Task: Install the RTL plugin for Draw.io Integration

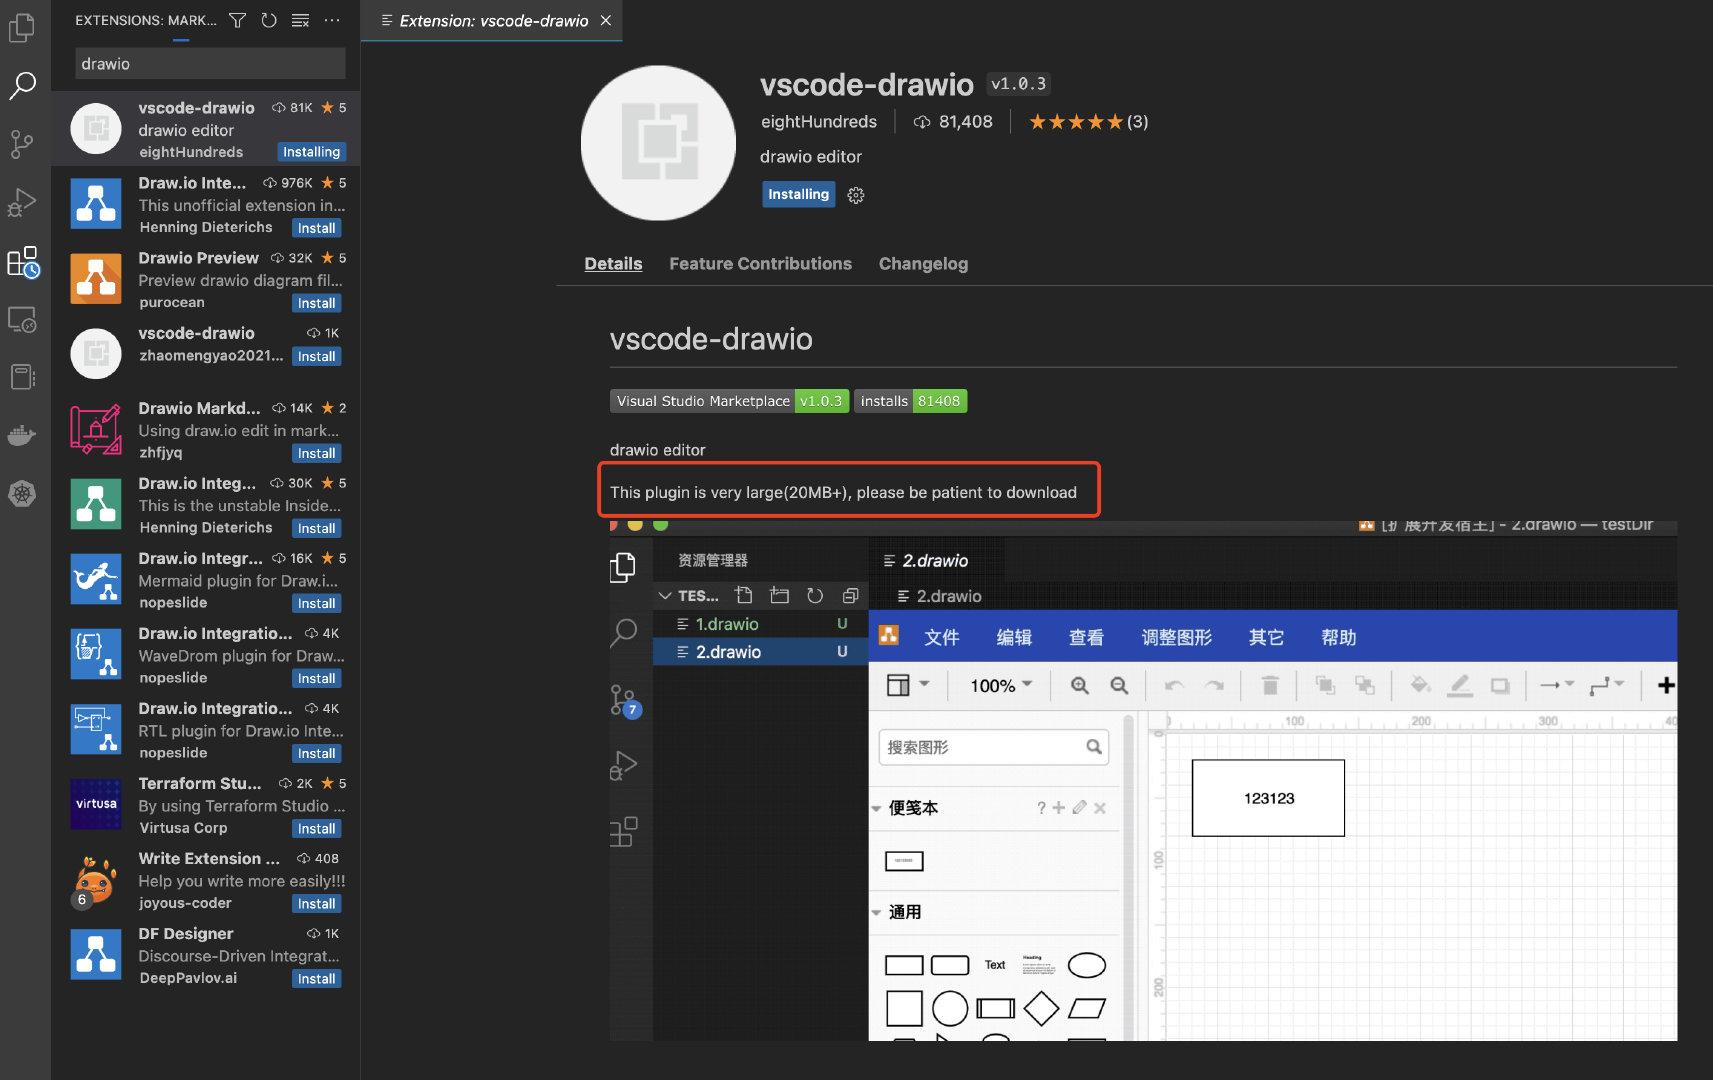Action: point(316,753)
